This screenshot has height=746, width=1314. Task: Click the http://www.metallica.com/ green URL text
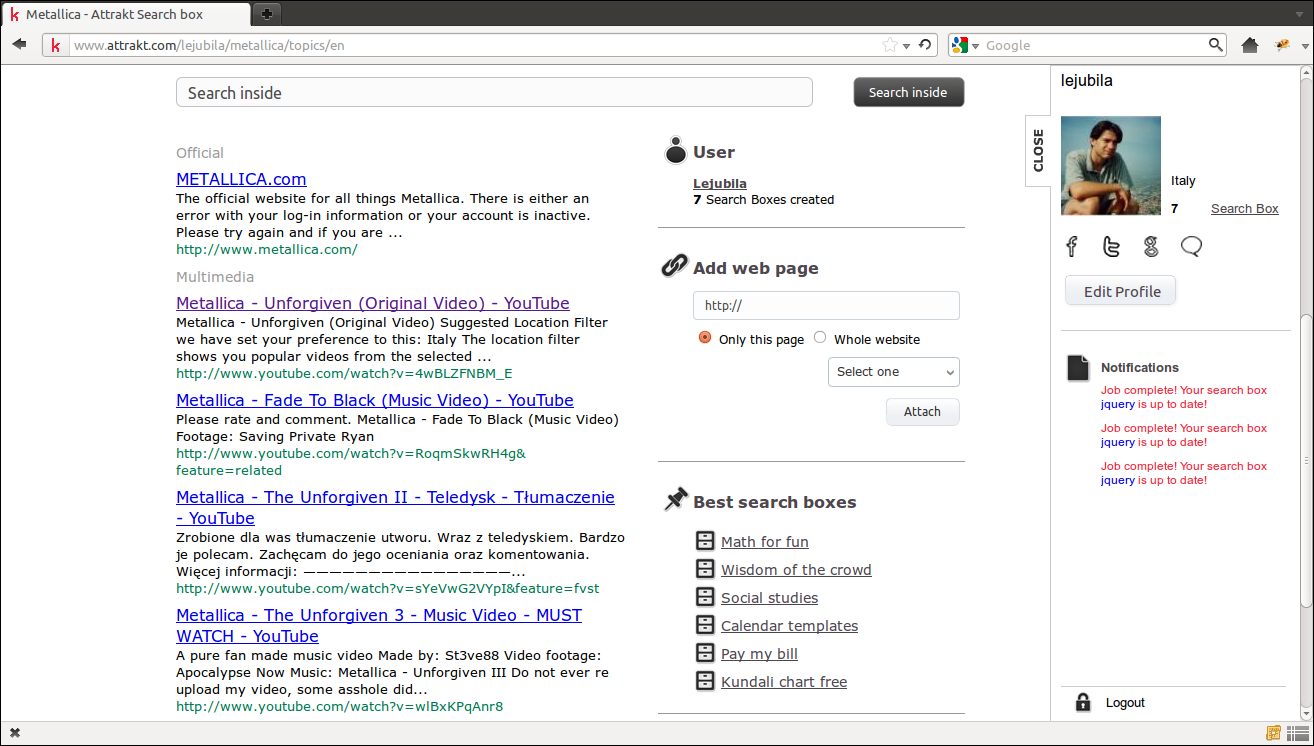(266, 249)
